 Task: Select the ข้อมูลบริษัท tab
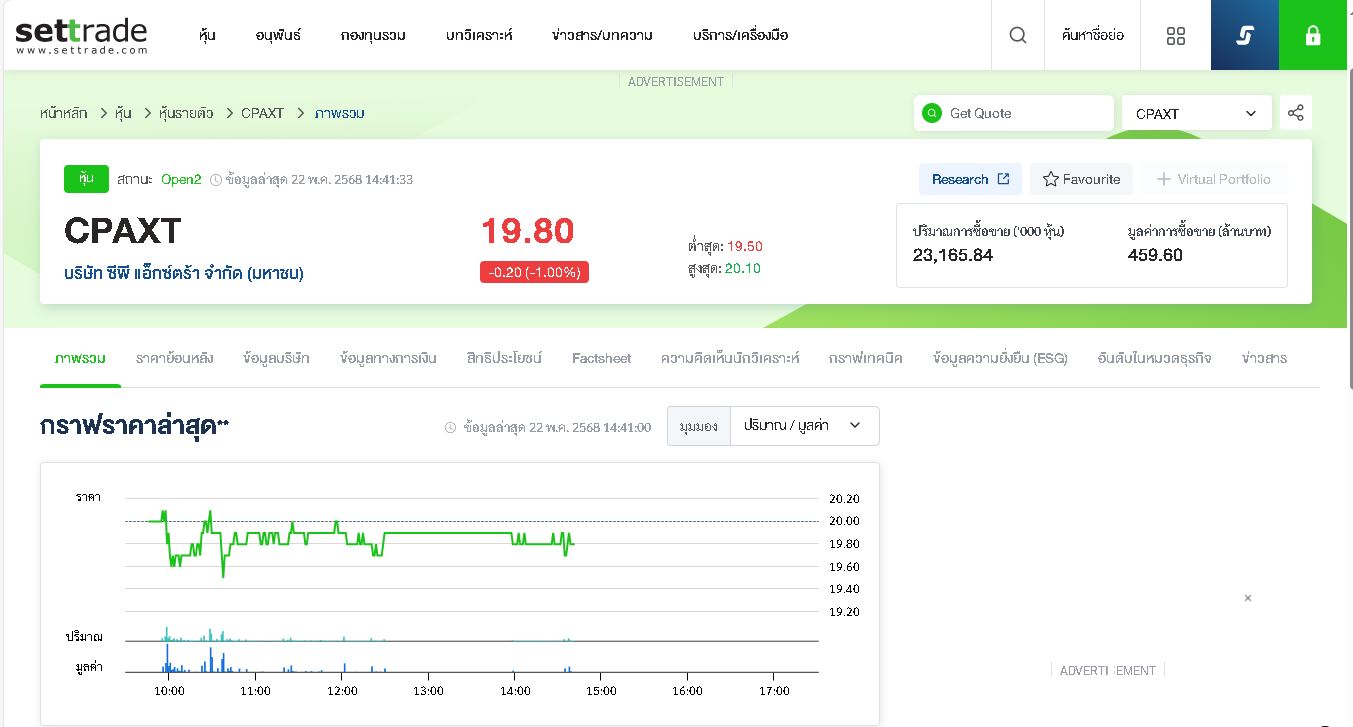(276, 358)
